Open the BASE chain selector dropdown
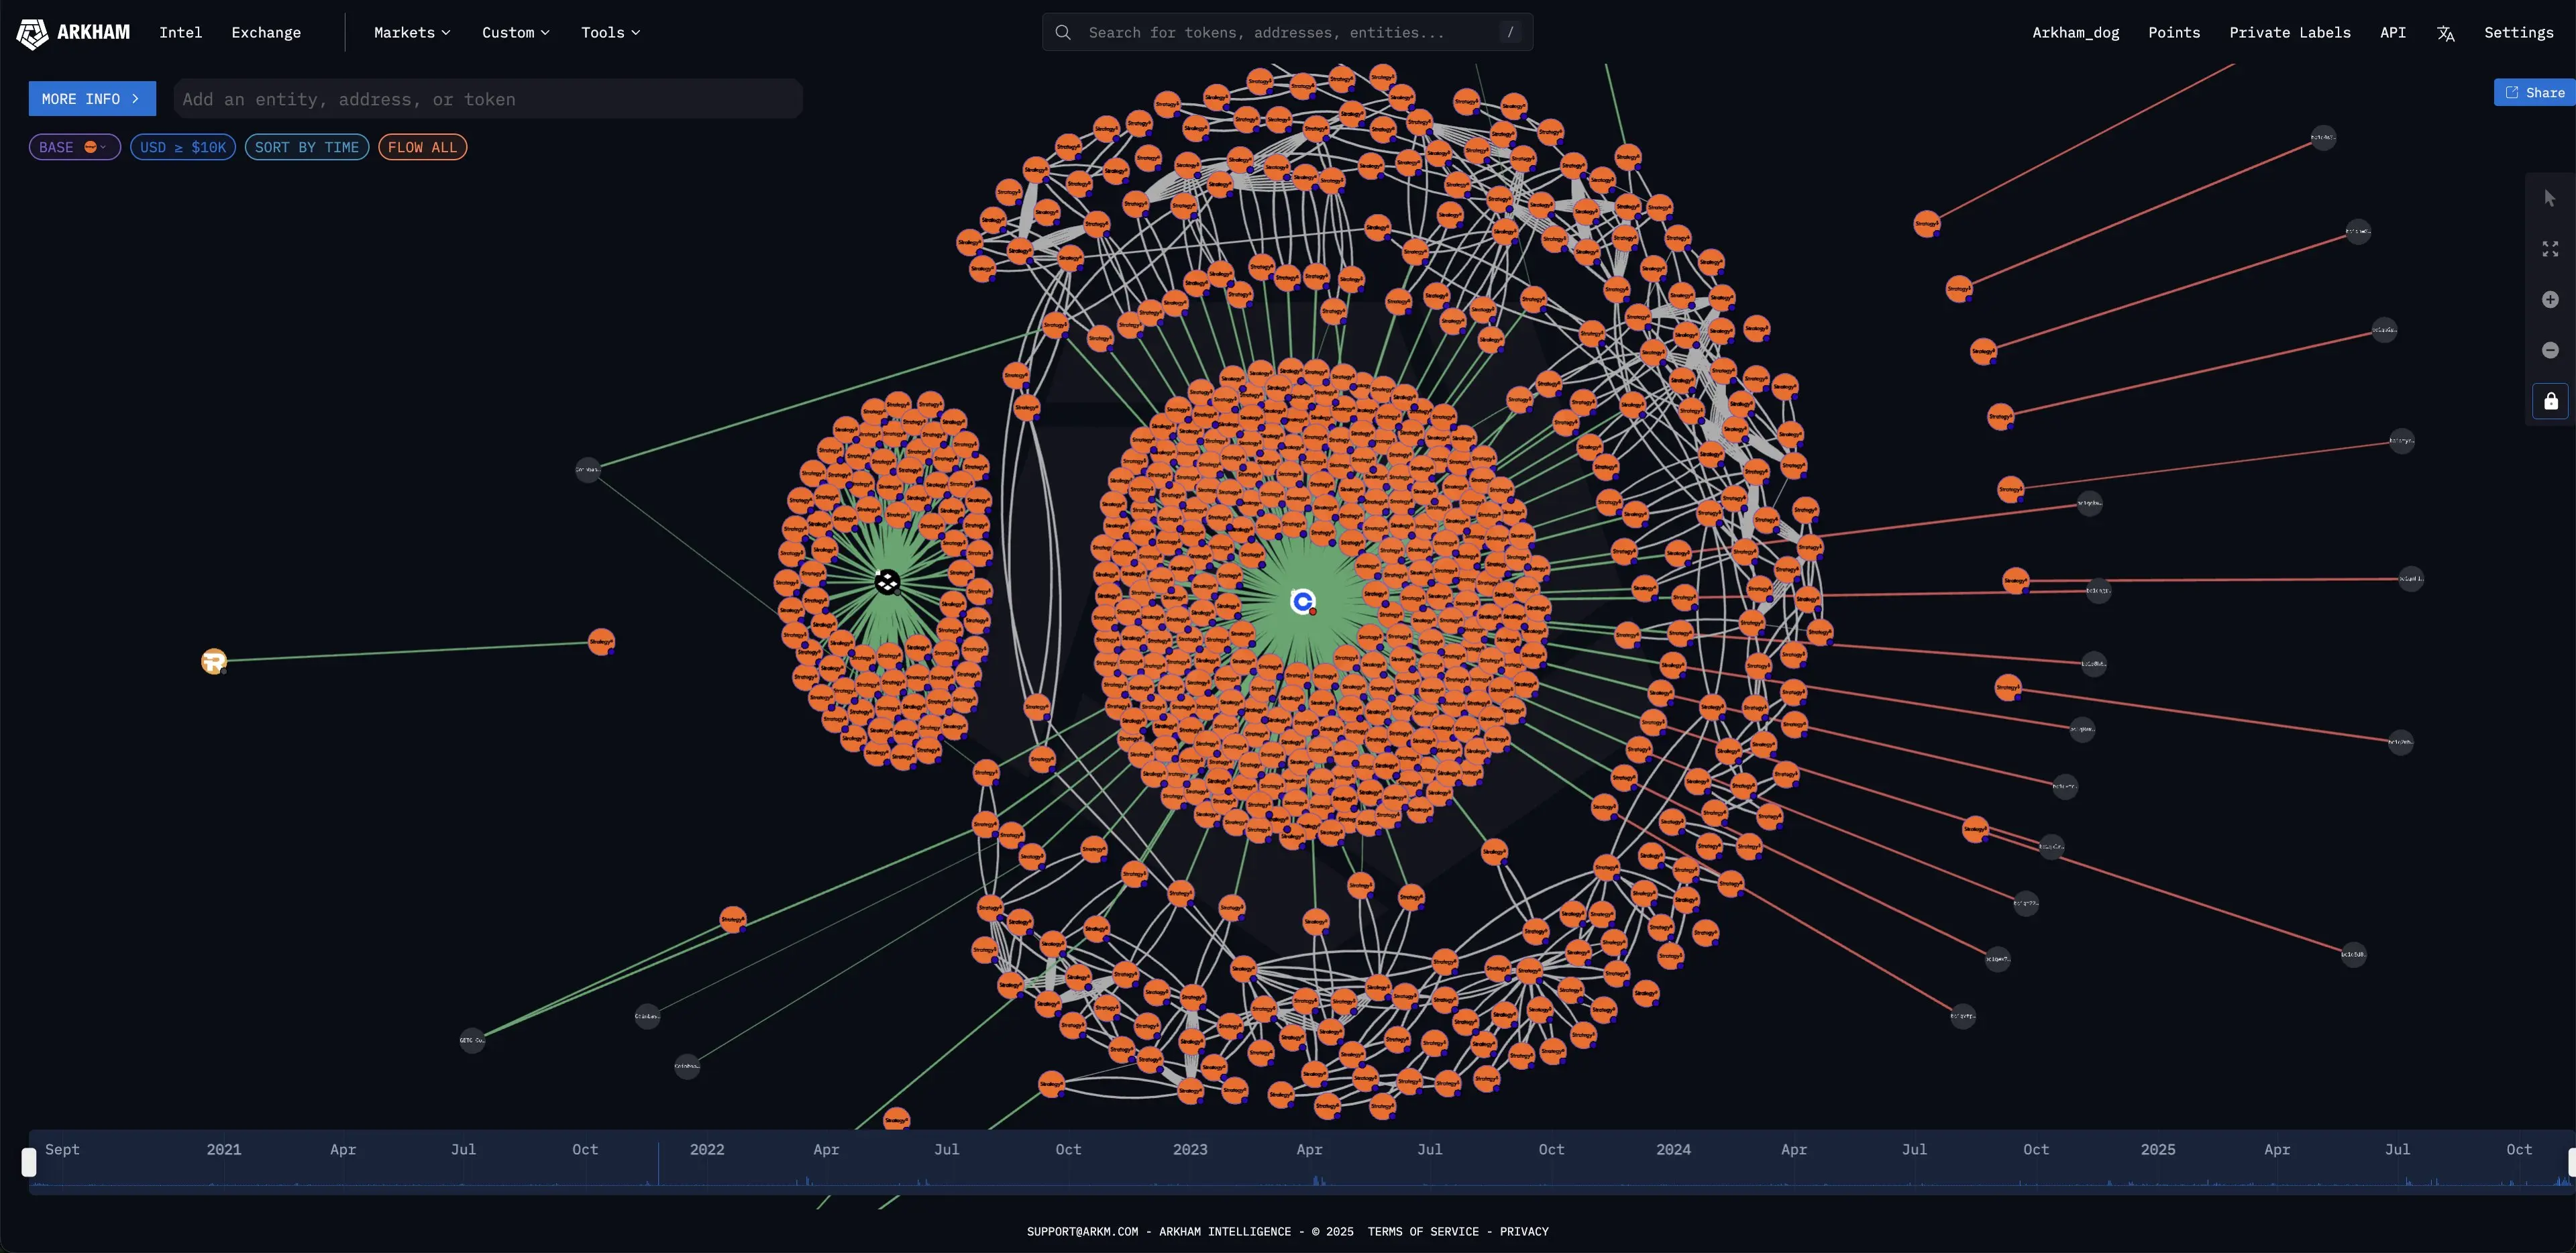Viewport: 2576px width, 1253px height. [74, 147]
